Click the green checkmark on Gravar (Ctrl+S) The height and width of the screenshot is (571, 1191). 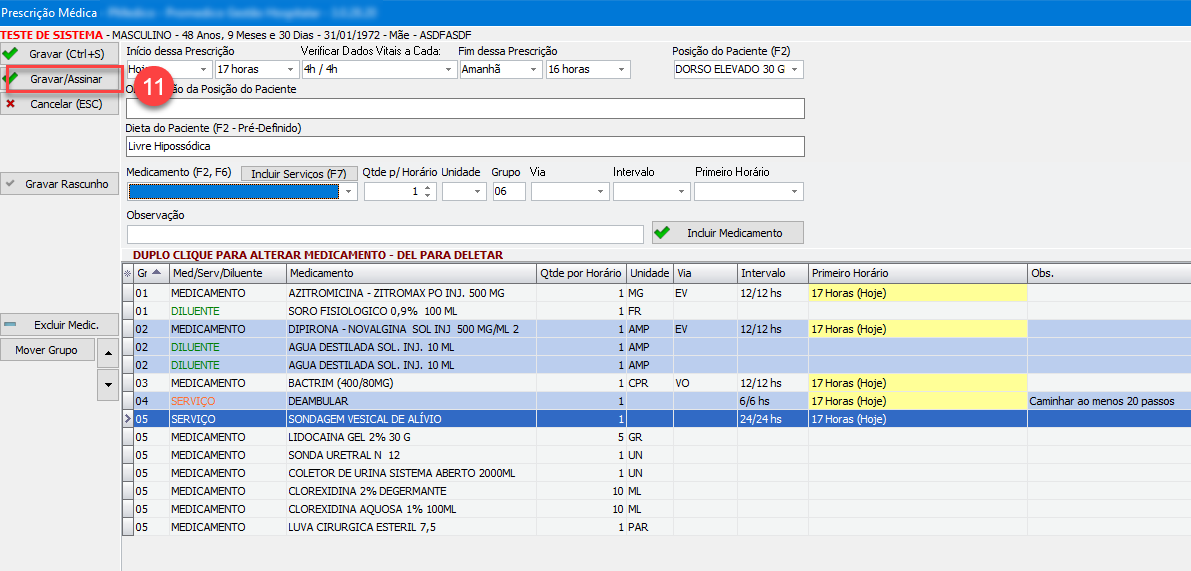click(x=11, y=53)
